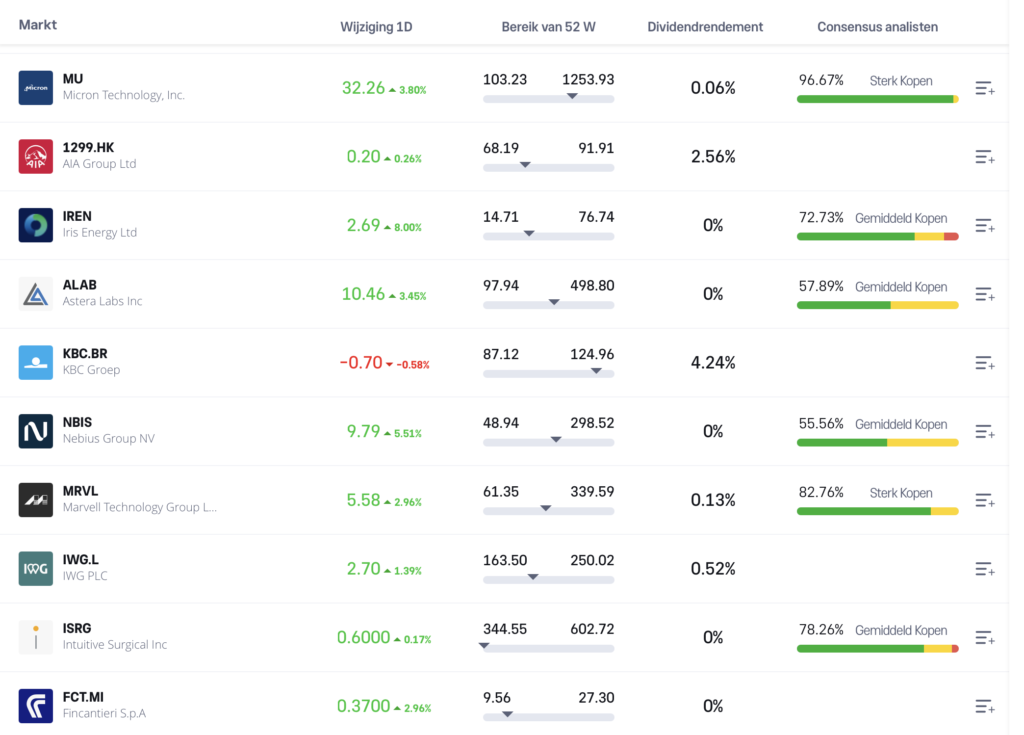The image size is (1024, 735).
Task: Click the Gemiddeld Kopen label for IREN
Action: click(x=901, y=218)
